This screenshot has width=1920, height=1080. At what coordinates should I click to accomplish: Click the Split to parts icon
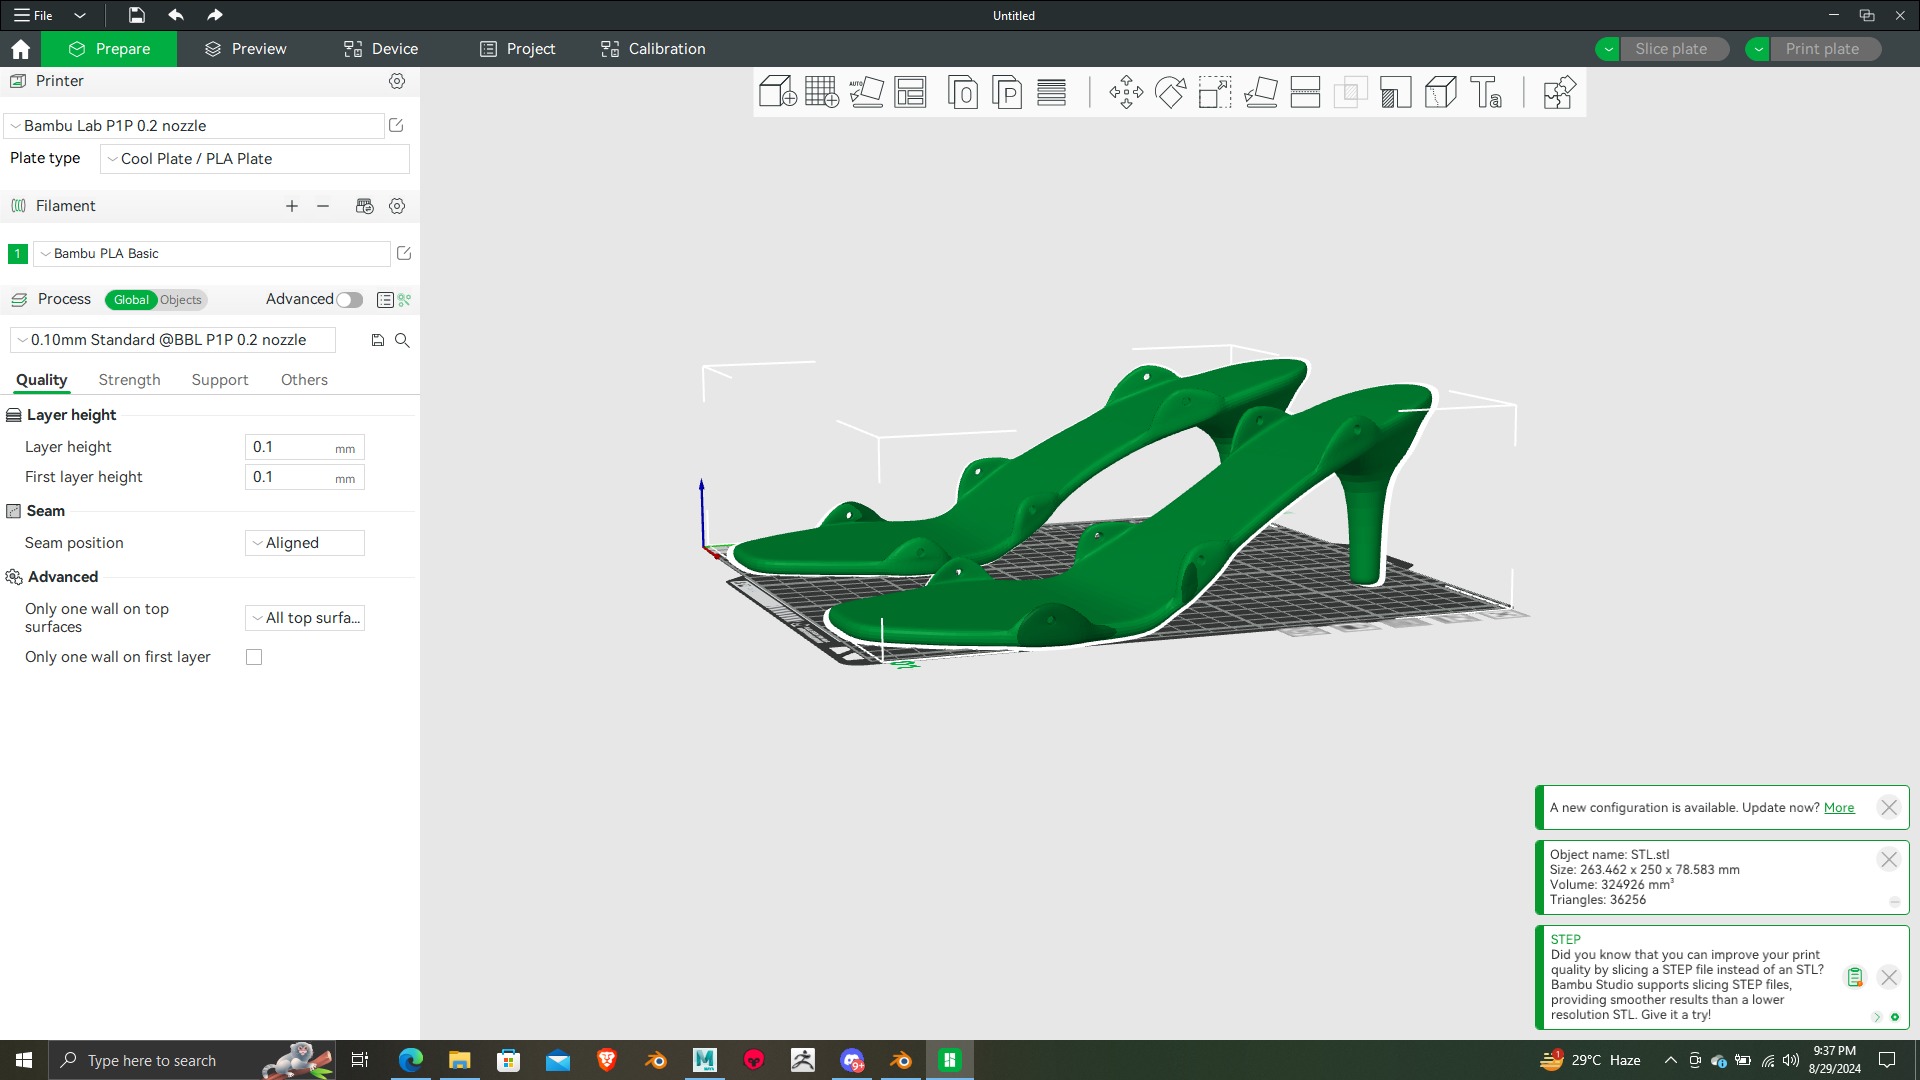coord(1007,92)
